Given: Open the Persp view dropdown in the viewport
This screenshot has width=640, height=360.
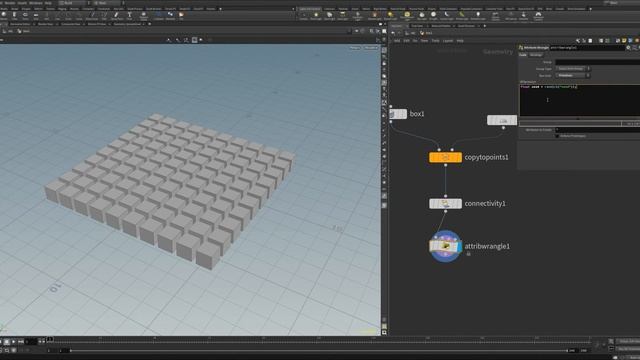Looking at the screenshot, I should [355, 48].
